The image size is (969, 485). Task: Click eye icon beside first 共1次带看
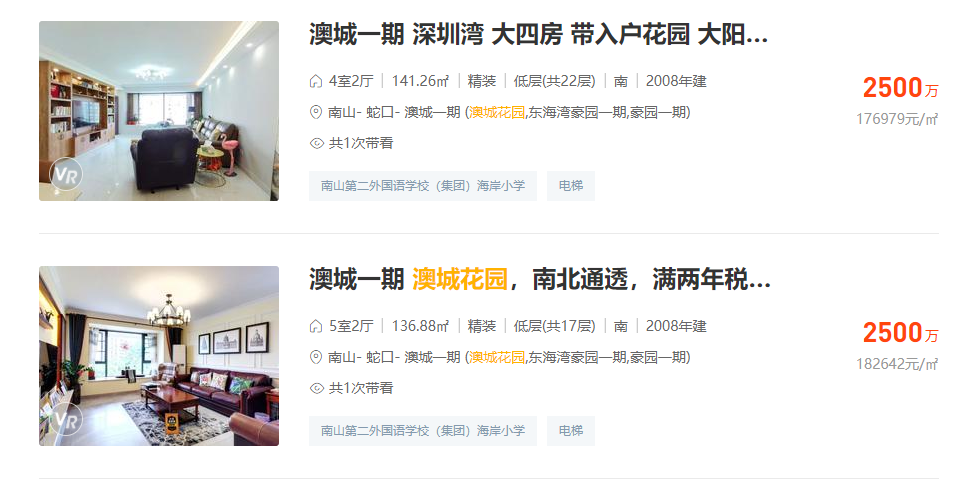[x=316, y=143]
